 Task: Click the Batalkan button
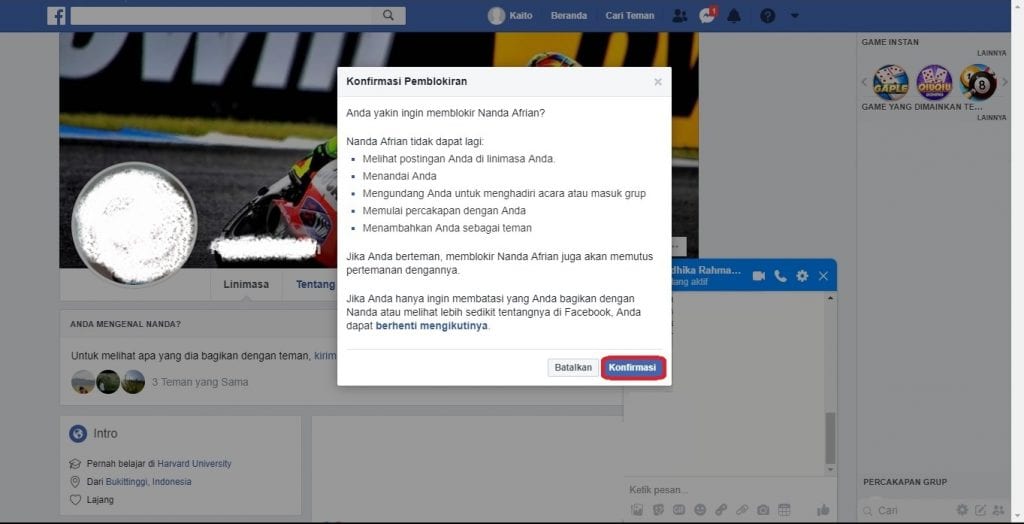[573, 368]
